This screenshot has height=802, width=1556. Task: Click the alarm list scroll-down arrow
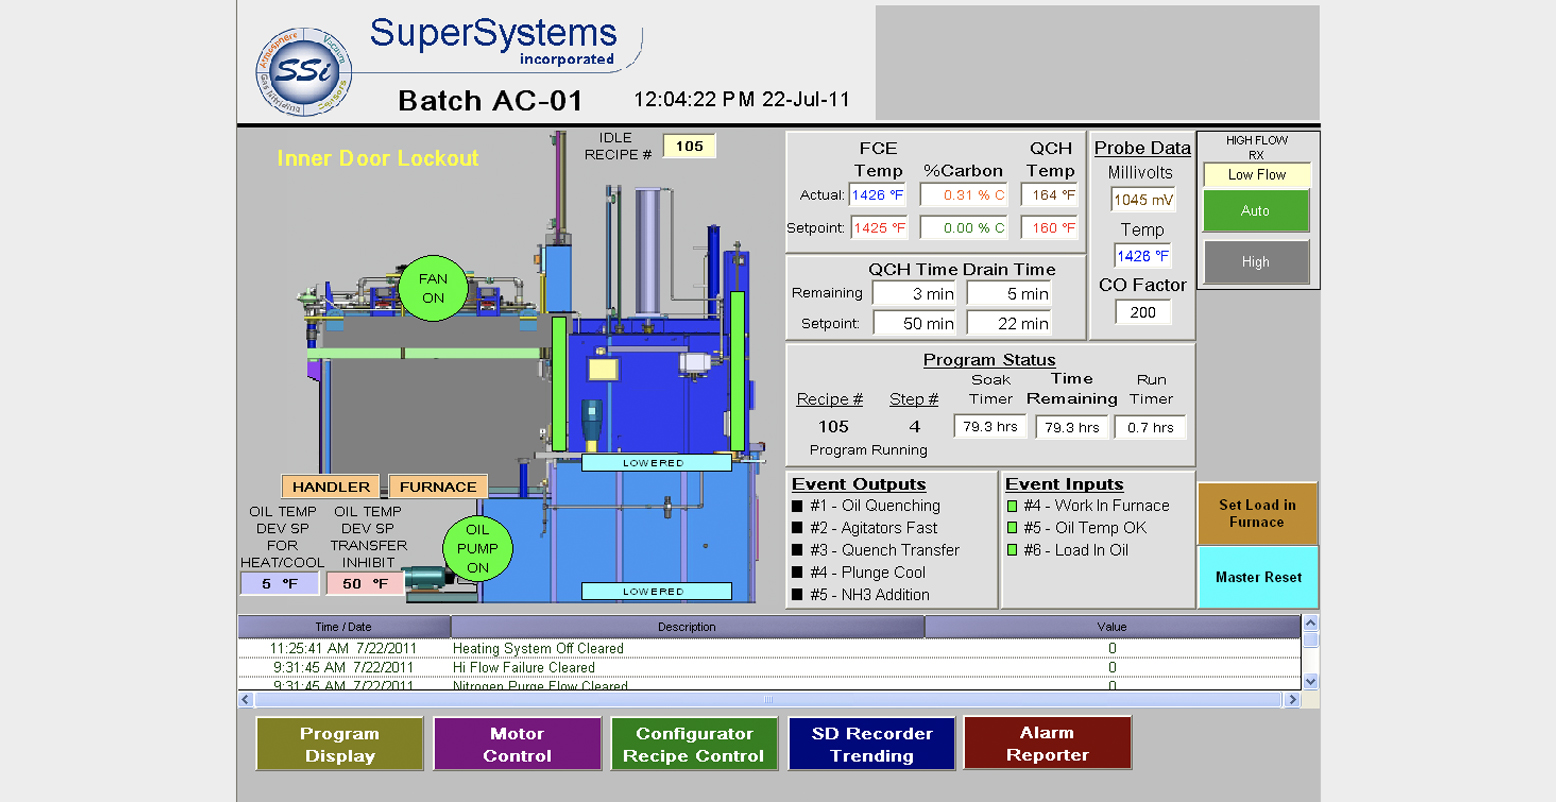pos(1311,681)
